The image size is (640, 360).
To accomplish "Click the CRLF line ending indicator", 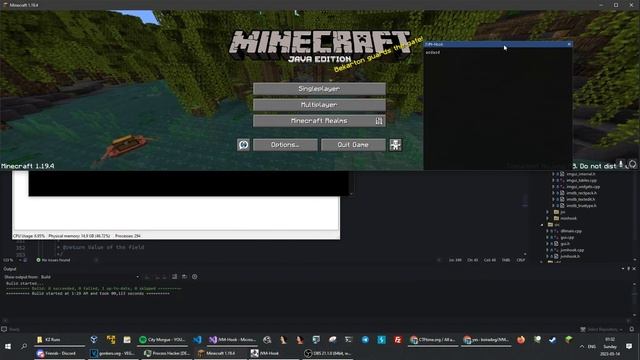I will [521, 260].
